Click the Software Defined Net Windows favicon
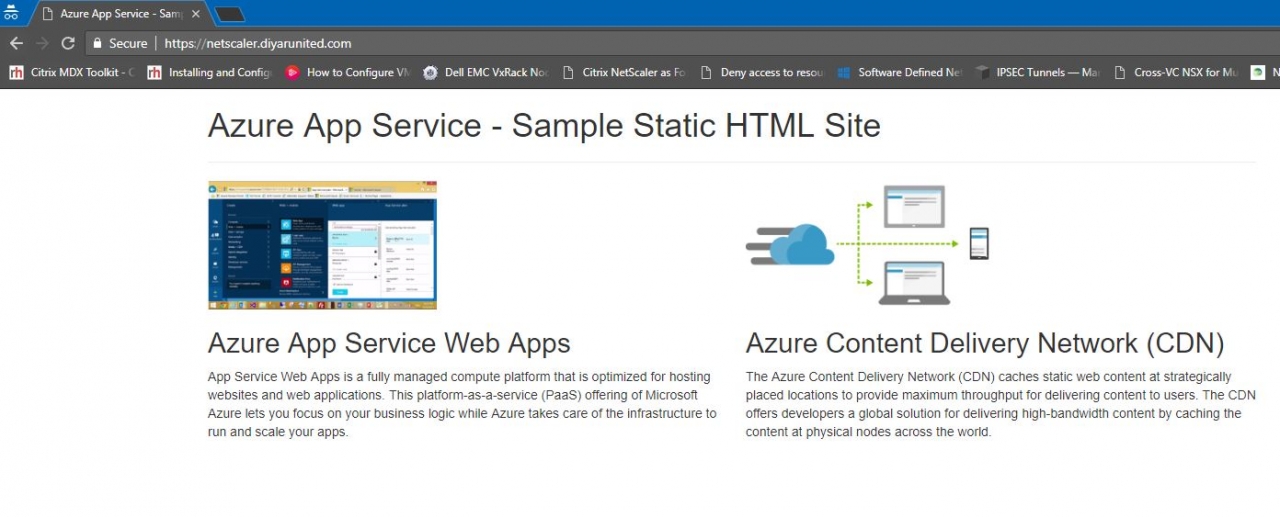Viewport: 1280px width, 517px height. click(x=844, y=72)
